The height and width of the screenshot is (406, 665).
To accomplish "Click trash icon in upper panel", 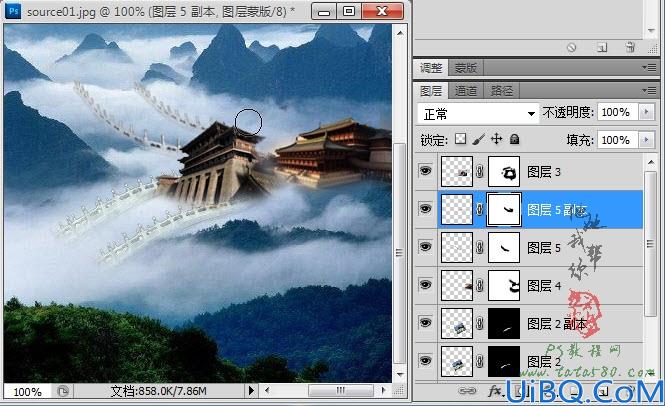I will (630, 48).
